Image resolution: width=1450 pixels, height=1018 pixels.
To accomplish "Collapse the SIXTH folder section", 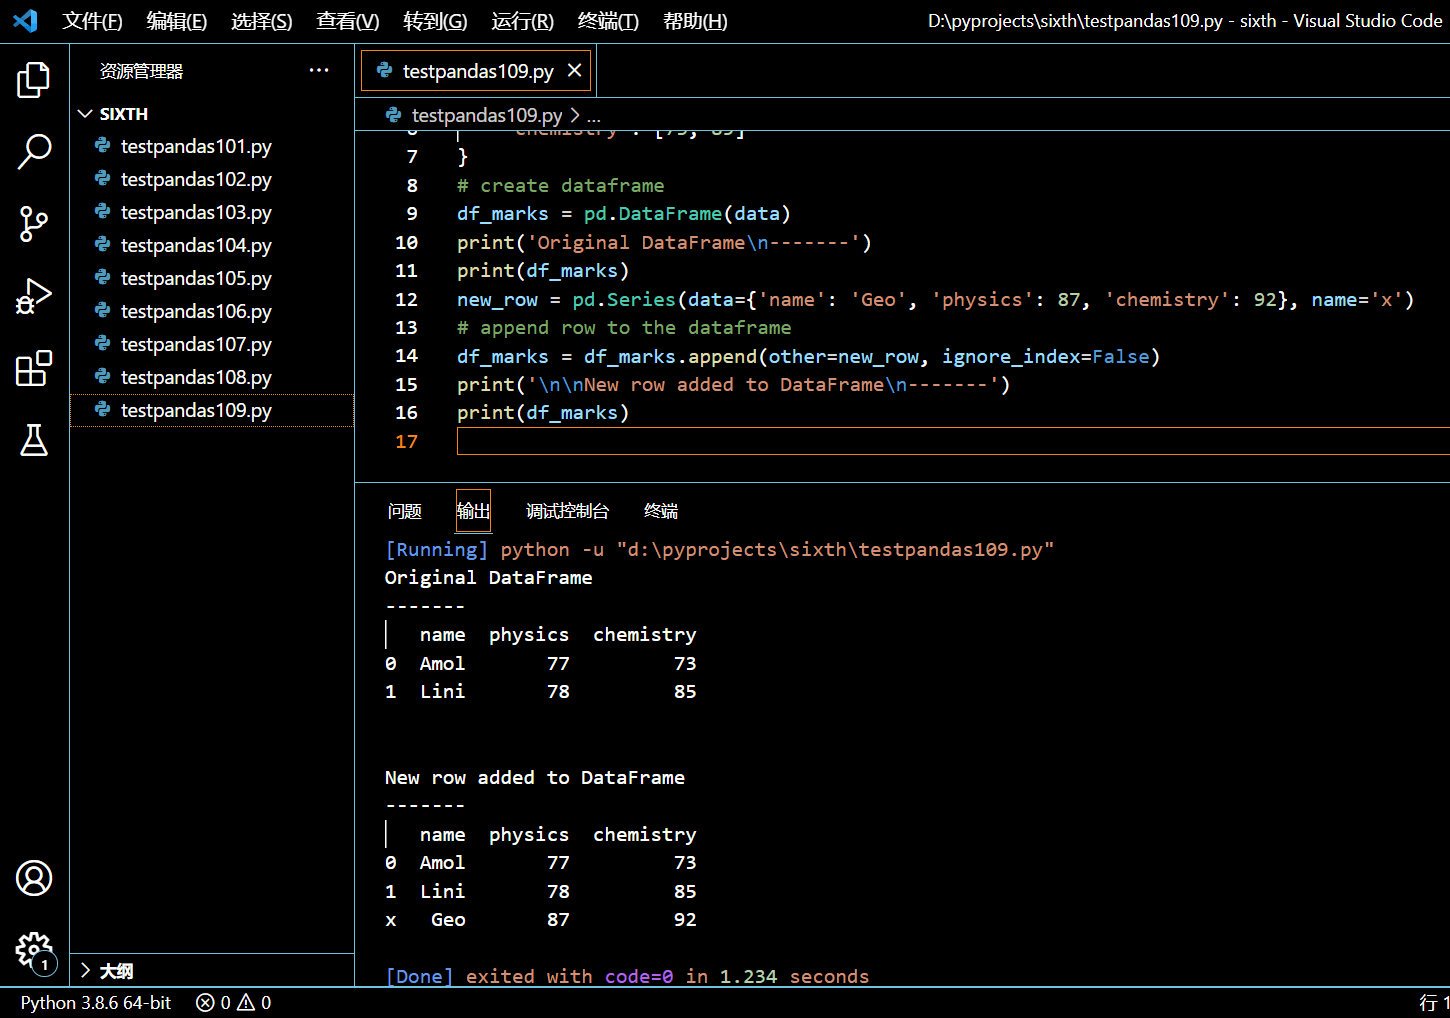I will (86, 114).
